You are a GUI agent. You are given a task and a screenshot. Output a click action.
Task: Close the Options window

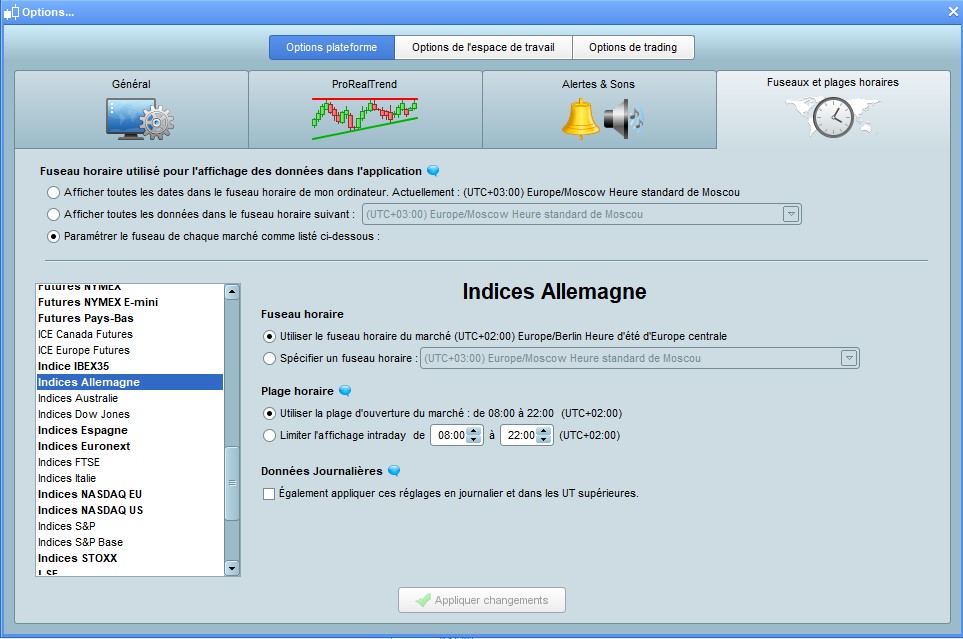click(953, 12)
